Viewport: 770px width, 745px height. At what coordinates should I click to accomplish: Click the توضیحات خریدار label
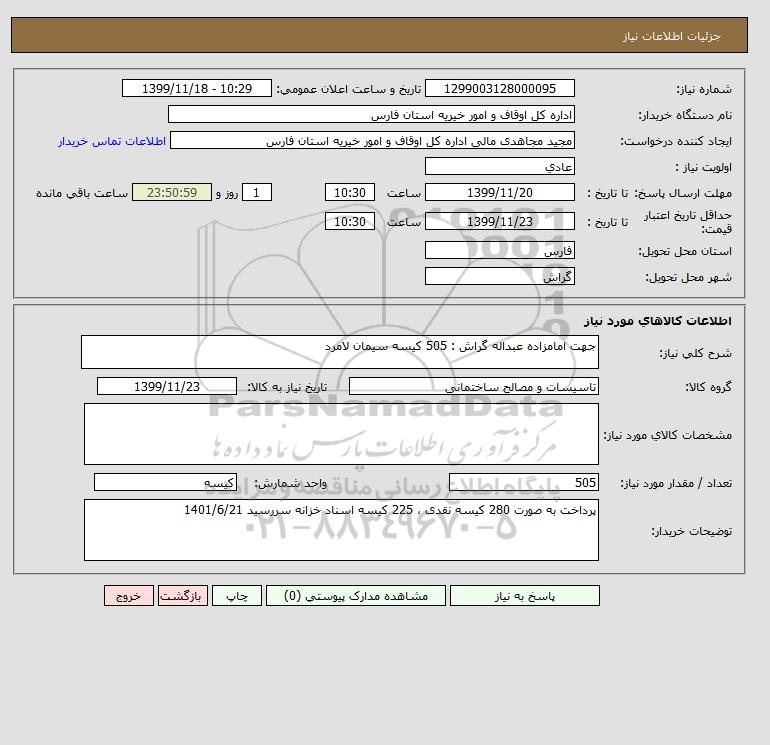pos(691,531)
